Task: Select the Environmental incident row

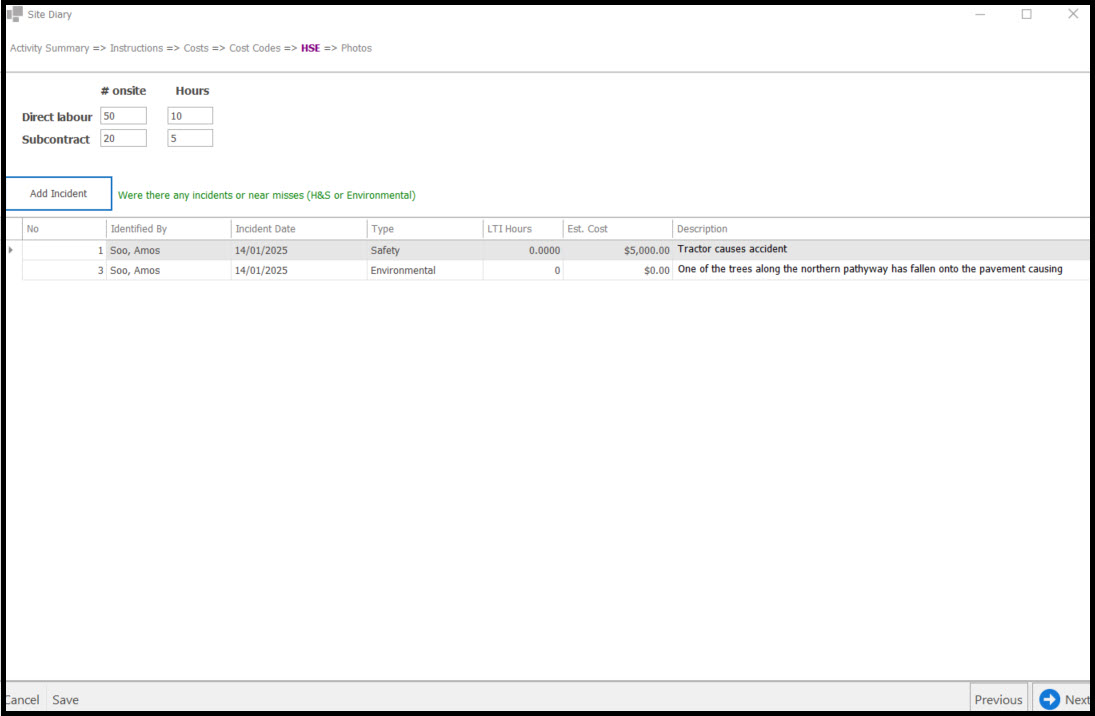Action: (x=402, y=270)
